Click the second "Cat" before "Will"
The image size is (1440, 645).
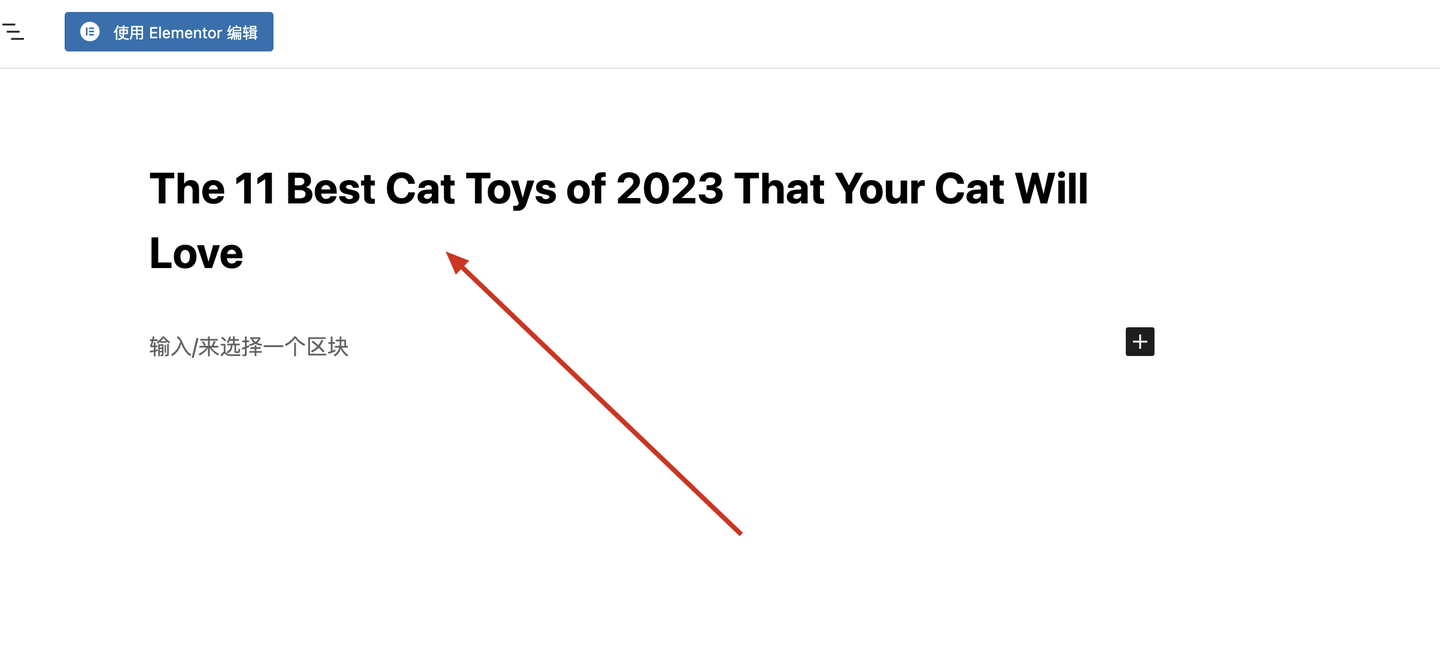969,188
